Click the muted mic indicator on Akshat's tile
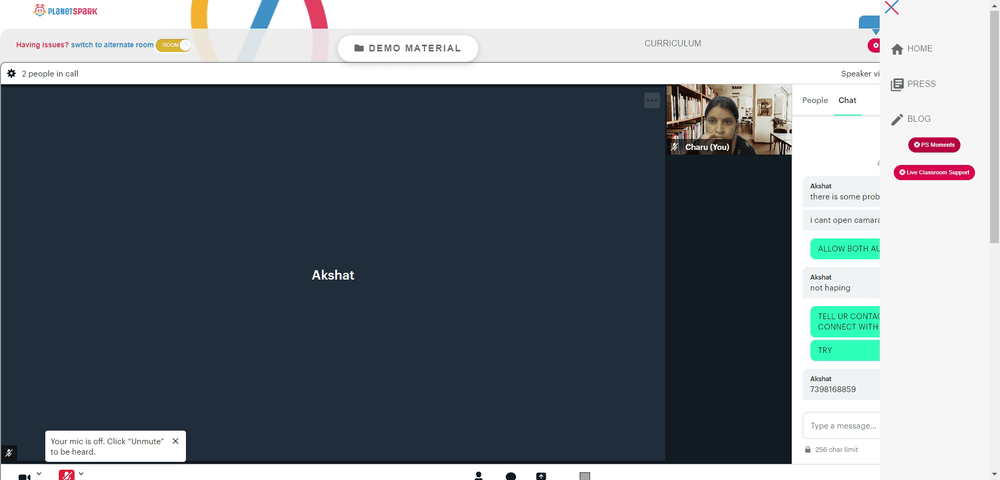Screen dimensions: 1000x480 pyautogui.click(x=9, y=453)
